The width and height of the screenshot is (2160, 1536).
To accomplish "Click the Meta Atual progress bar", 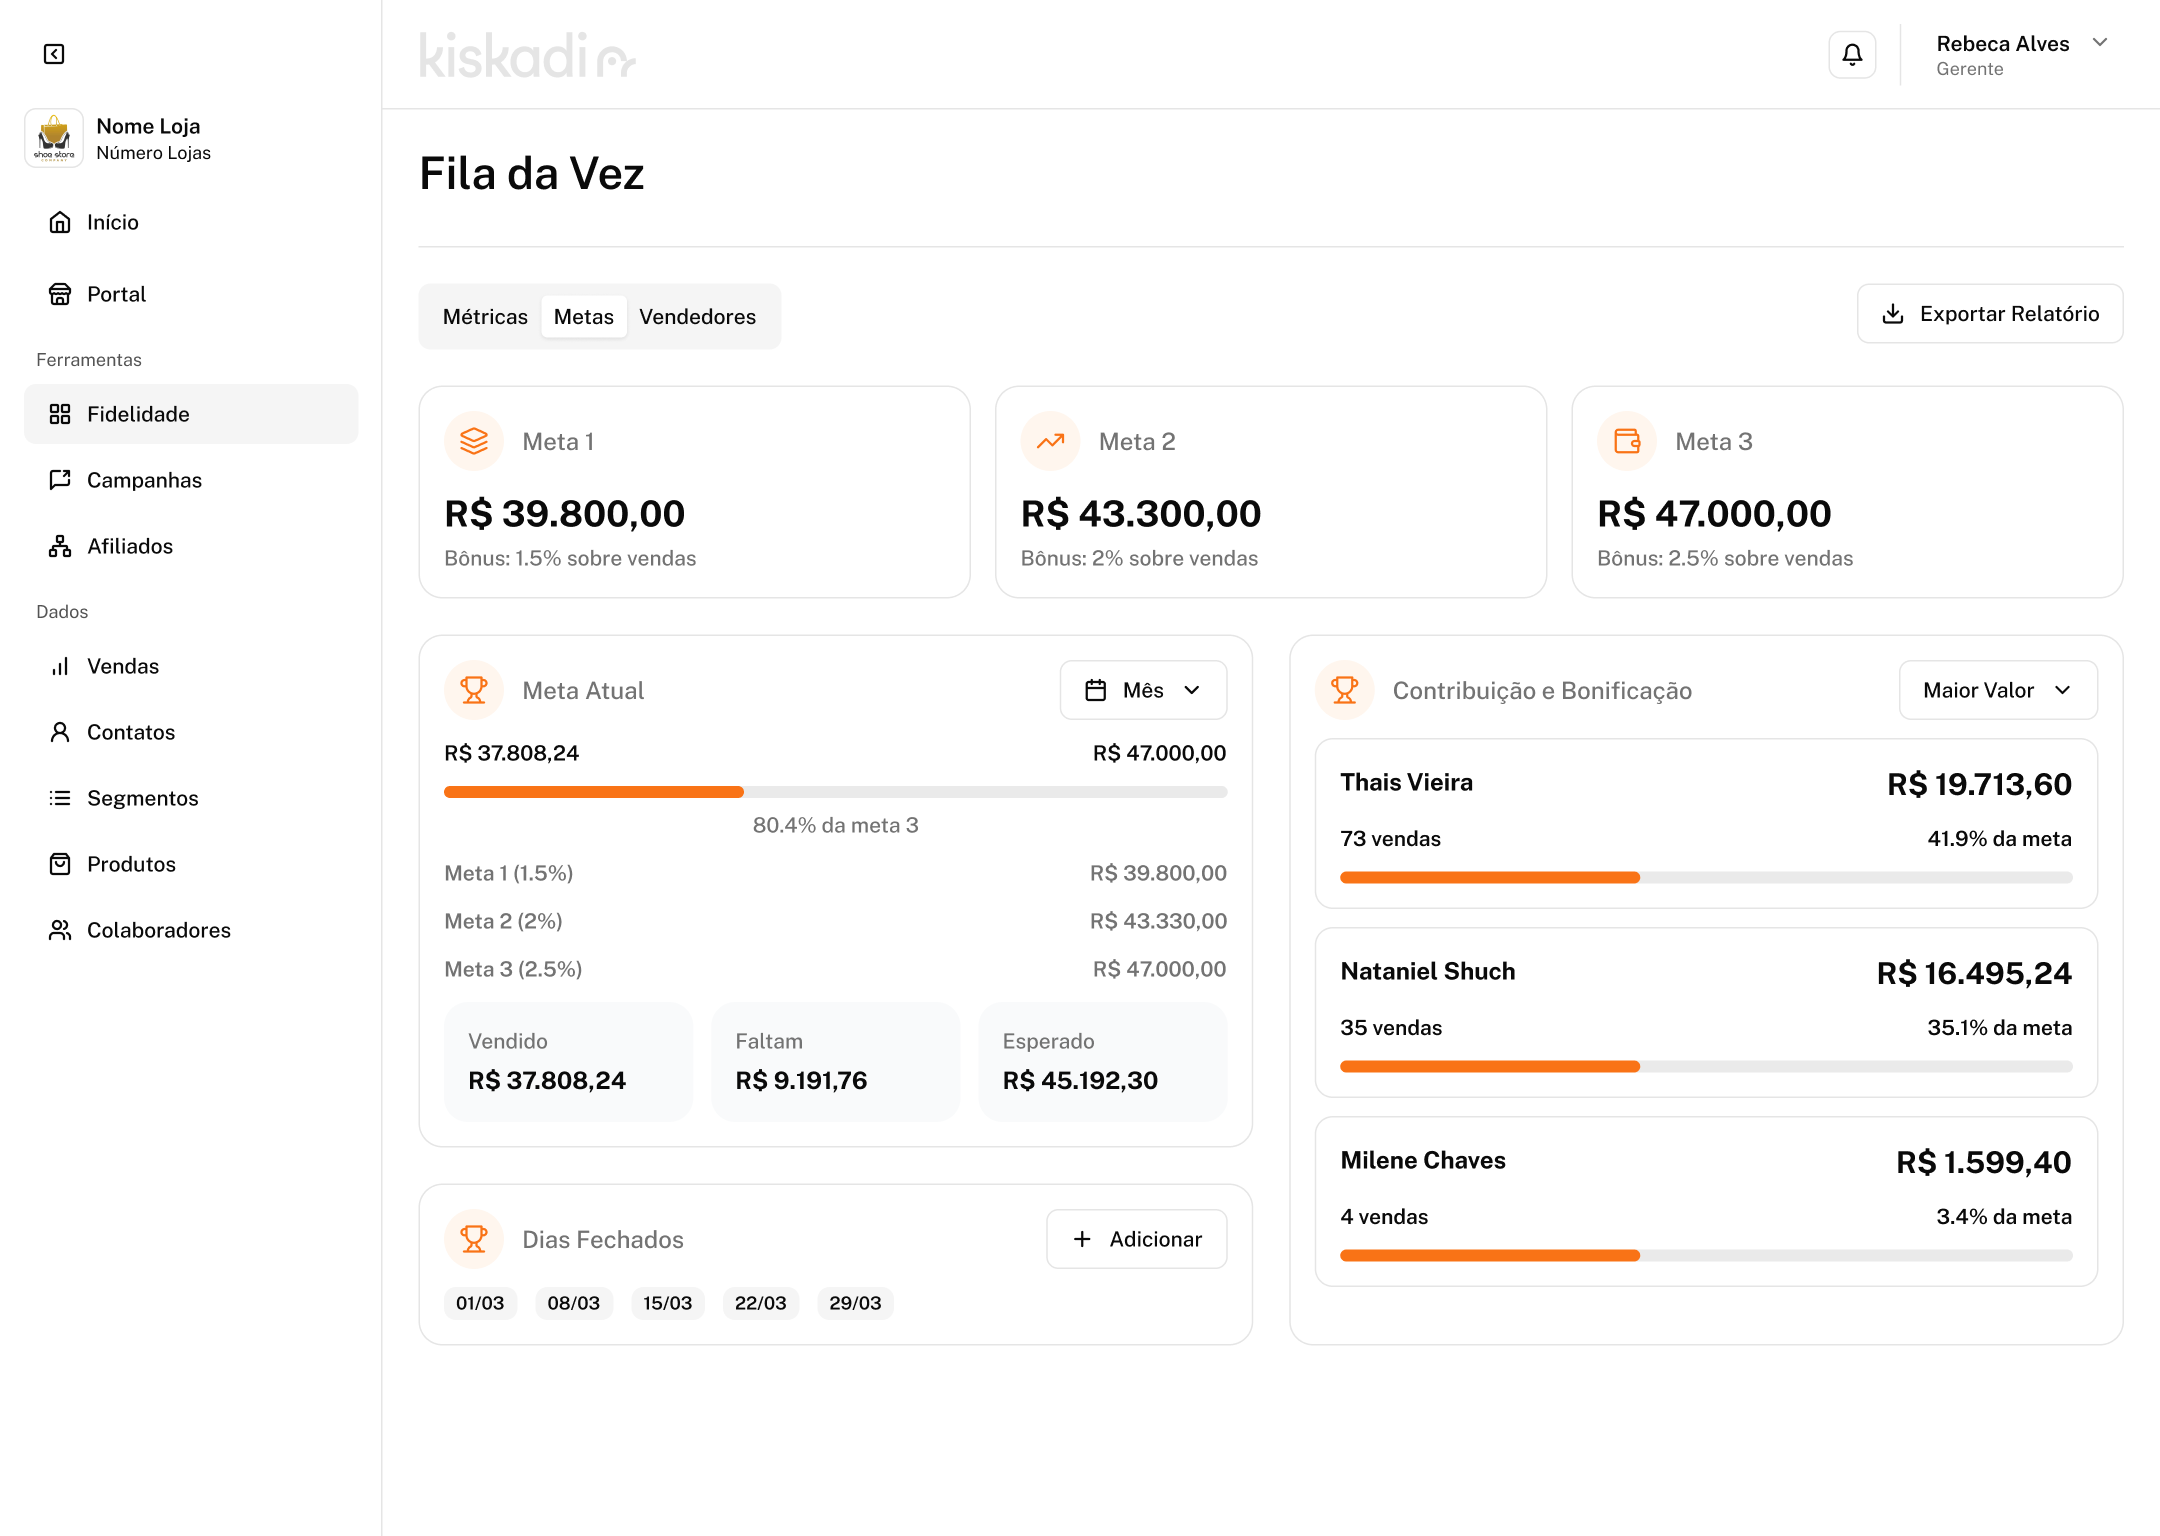I will [835, 792].
